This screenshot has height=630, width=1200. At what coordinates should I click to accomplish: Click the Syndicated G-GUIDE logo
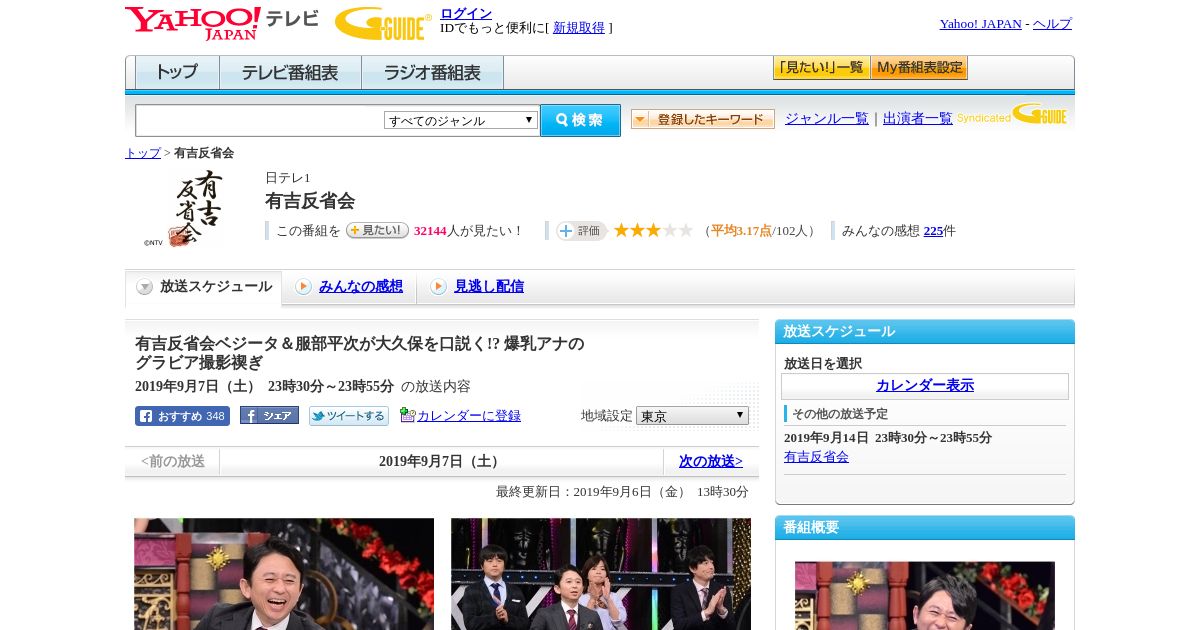[1013, 114]
